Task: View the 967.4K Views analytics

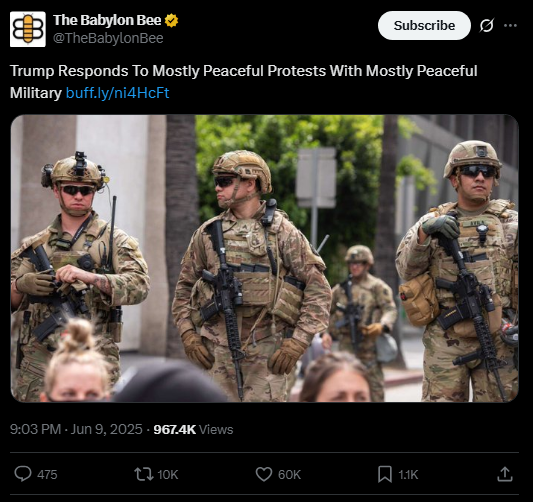Action: [x=193, y=430]
